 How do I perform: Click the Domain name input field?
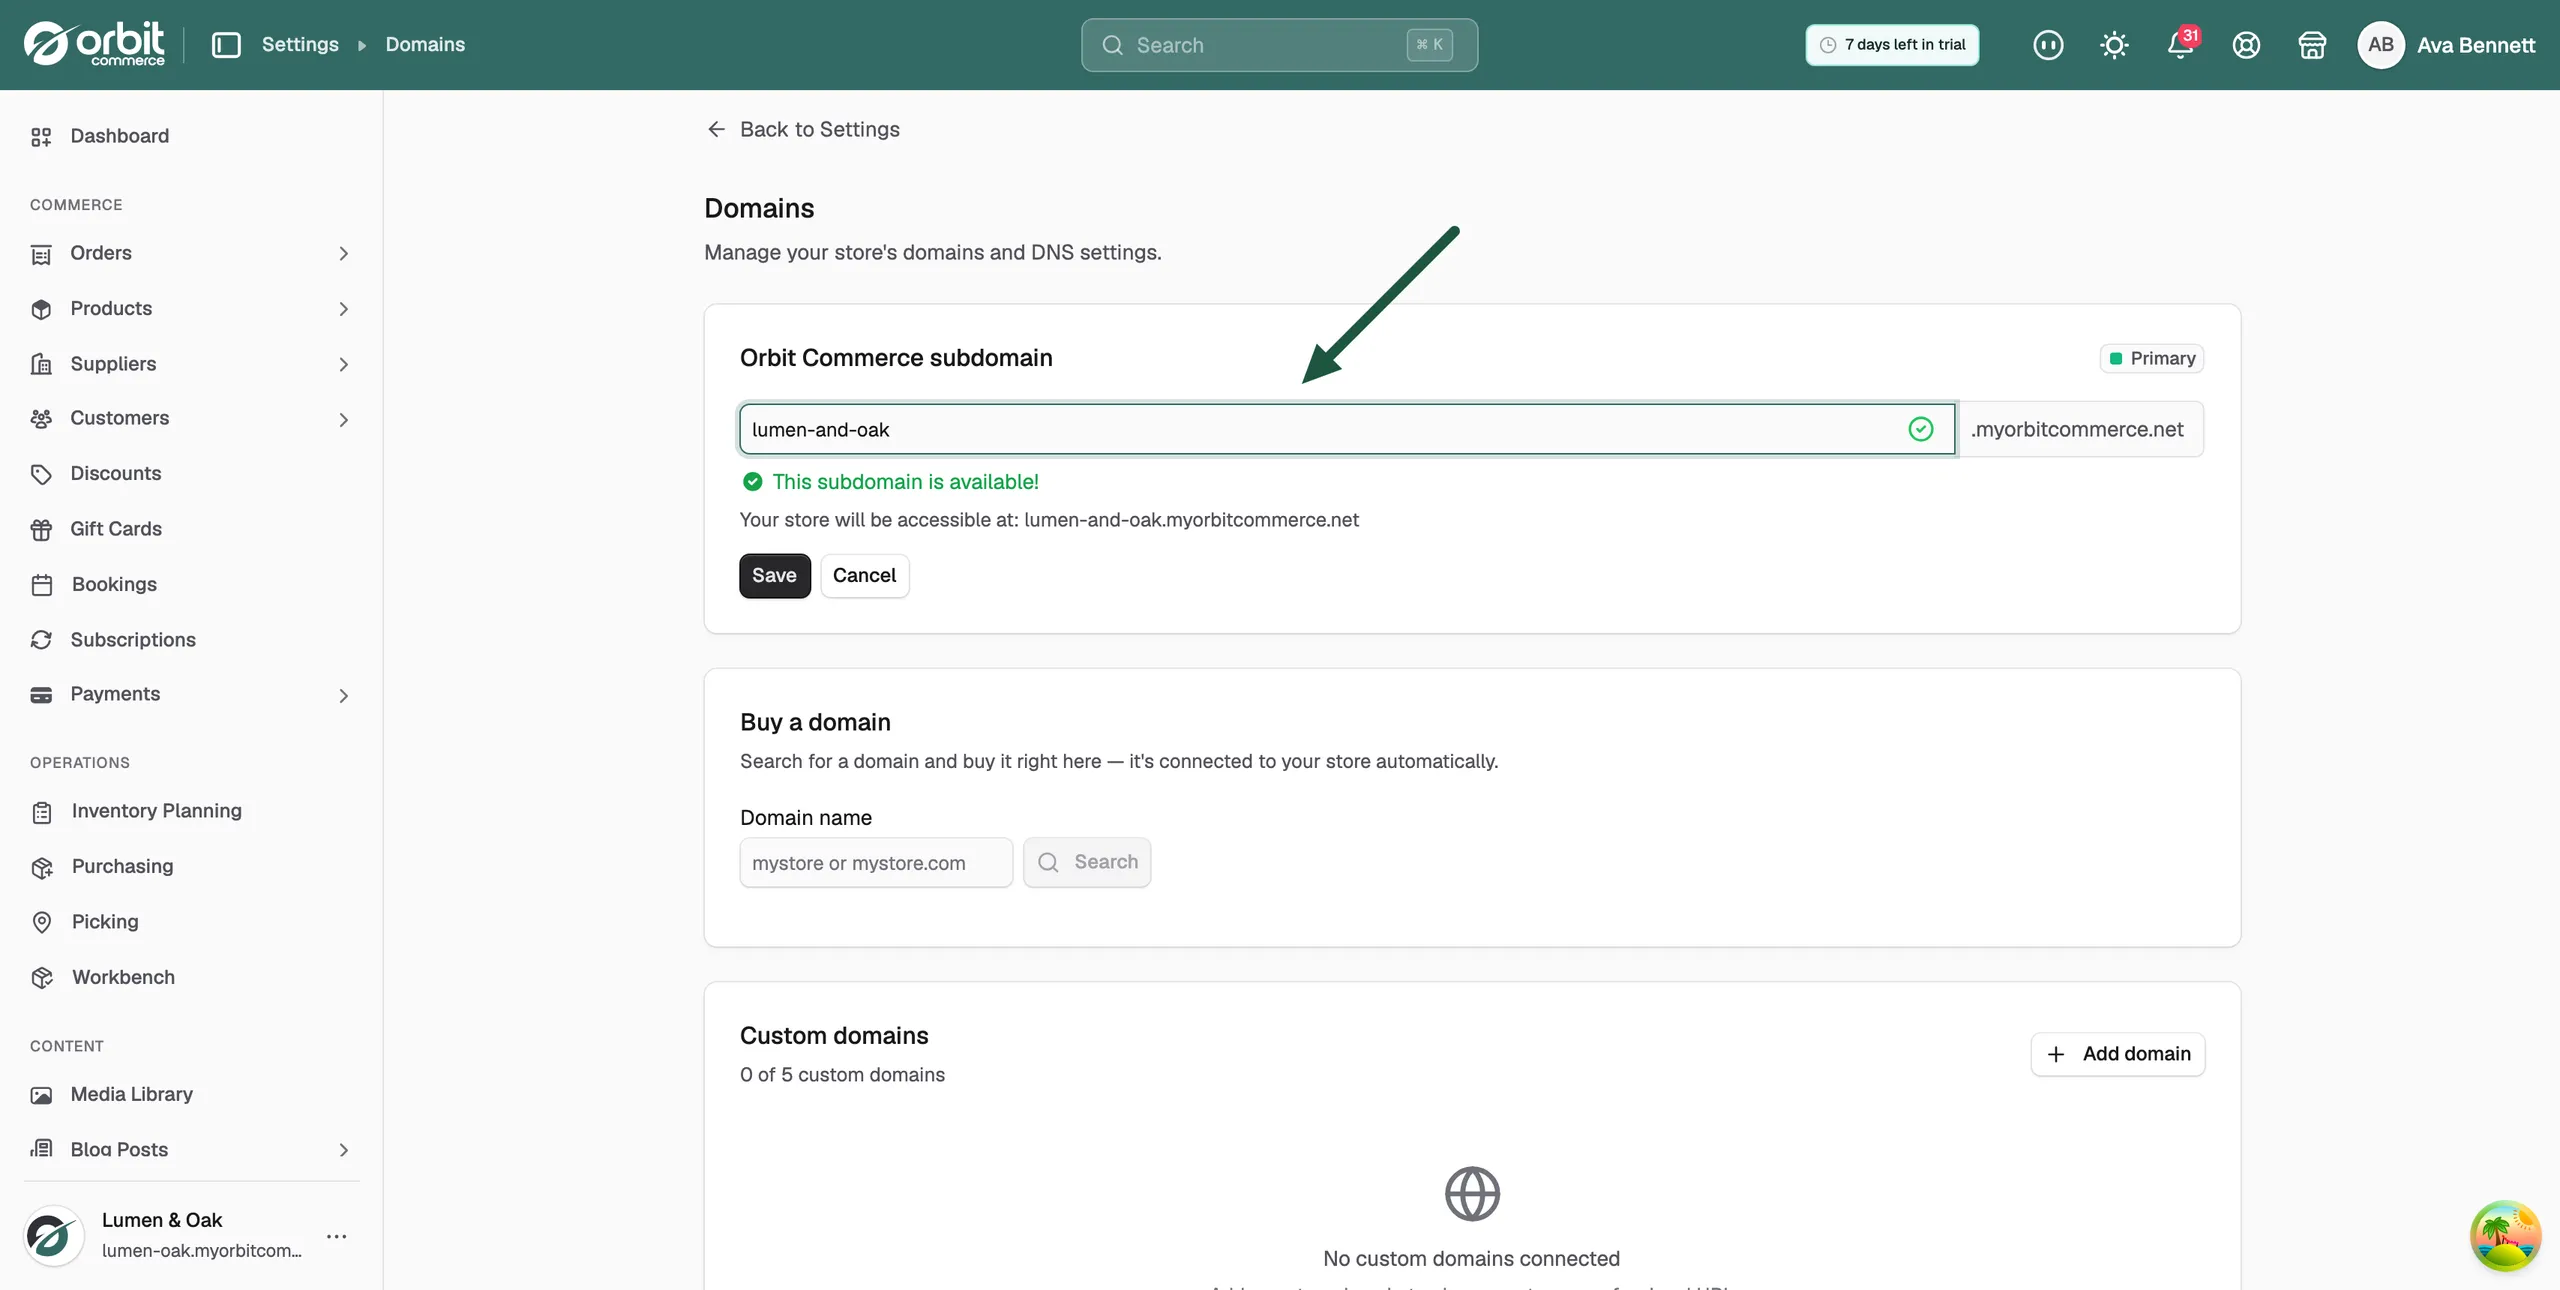pyautogui.click(x=876, y=862)
